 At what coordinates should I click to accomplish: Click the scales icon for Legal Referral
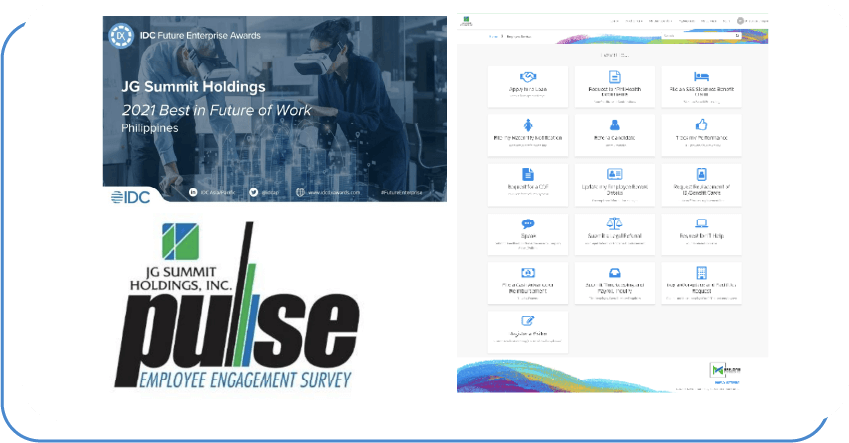[x=615, y=223]
